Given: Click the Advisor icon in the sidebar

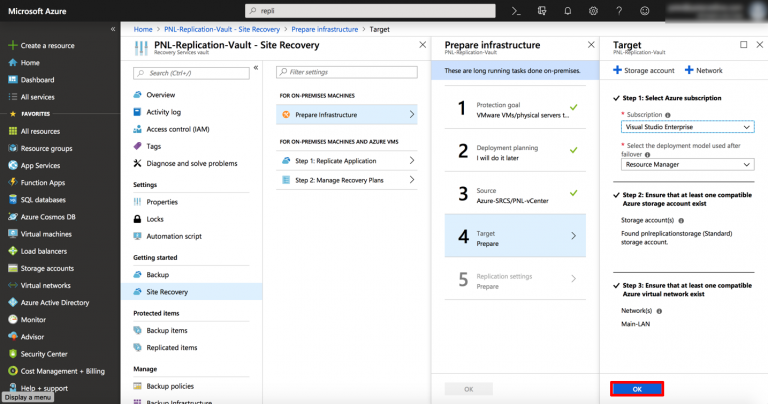Looking at the screenshot, I should pos(13,337).
